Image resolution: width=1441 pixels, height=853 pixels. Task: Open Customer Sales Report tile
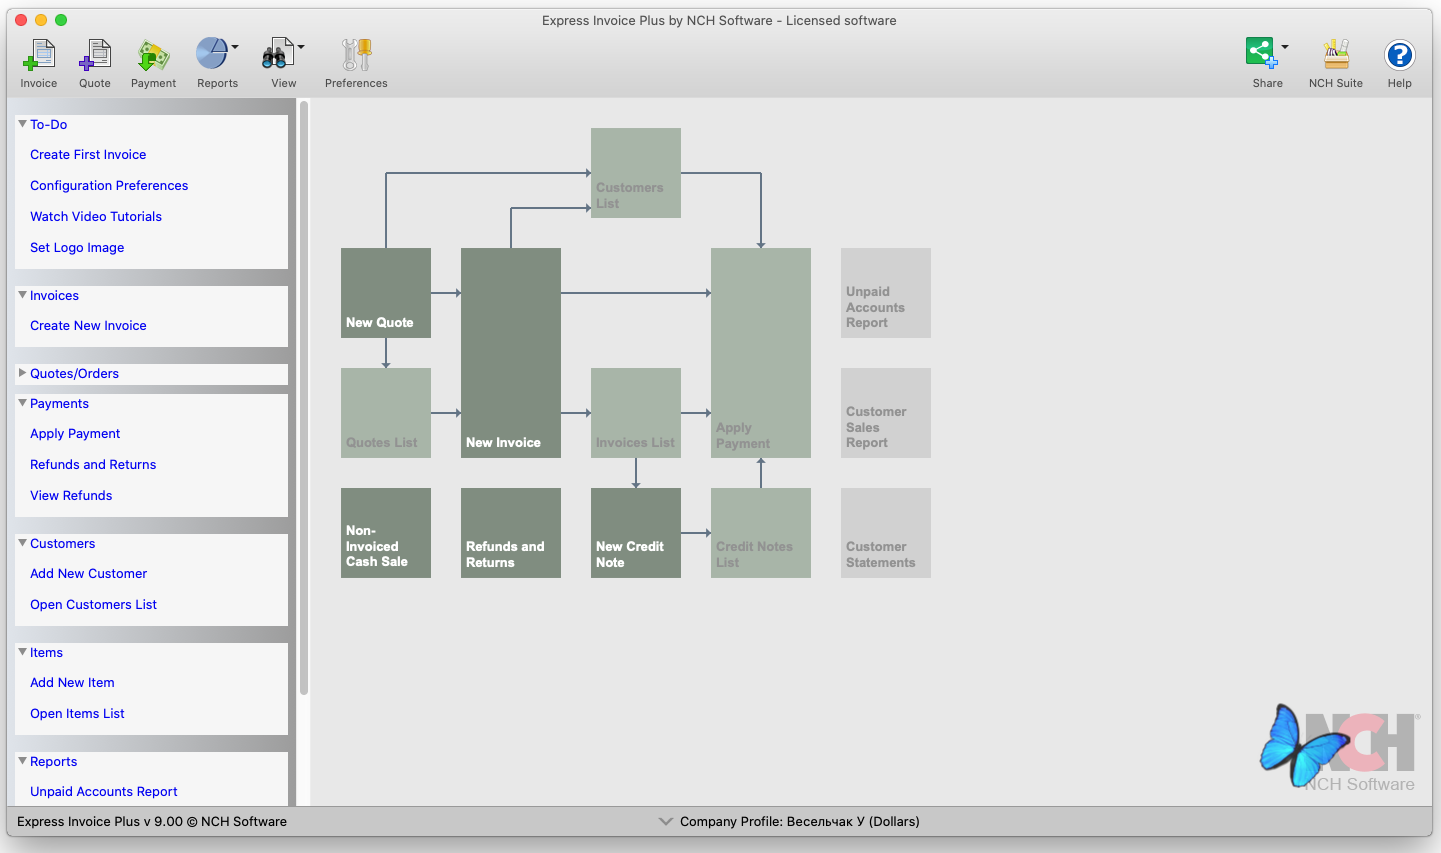pyautogui.click(x=886, y=413)
